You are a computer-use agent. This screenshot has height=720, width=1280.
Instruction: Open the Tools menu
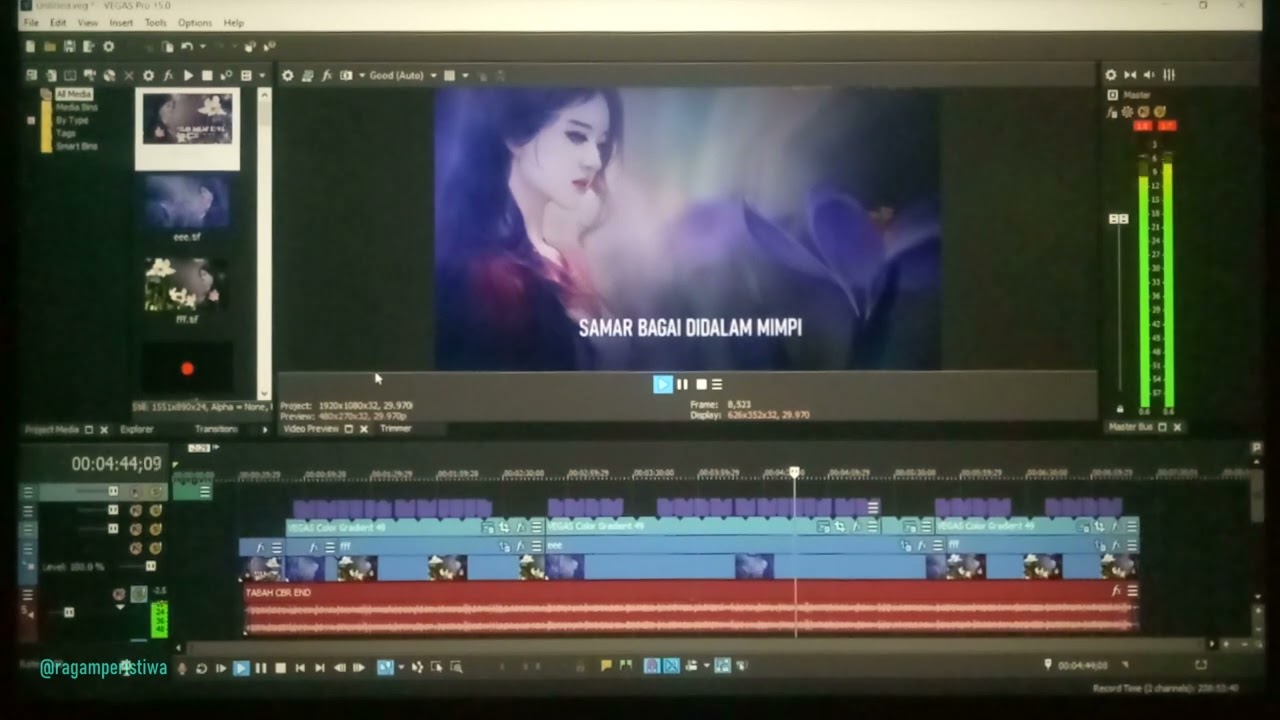point(155,22)
